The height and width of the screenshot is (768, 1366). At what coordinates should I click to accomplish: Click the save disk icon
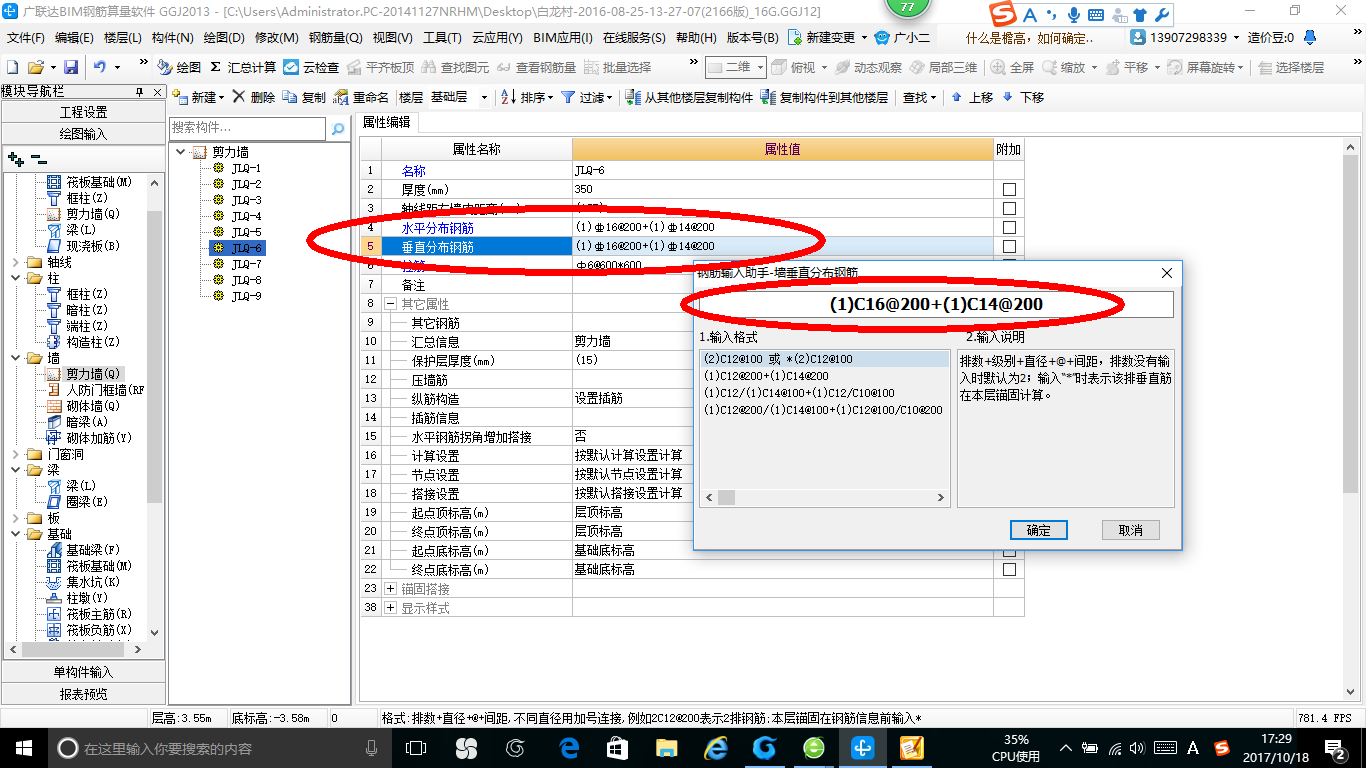71,67
